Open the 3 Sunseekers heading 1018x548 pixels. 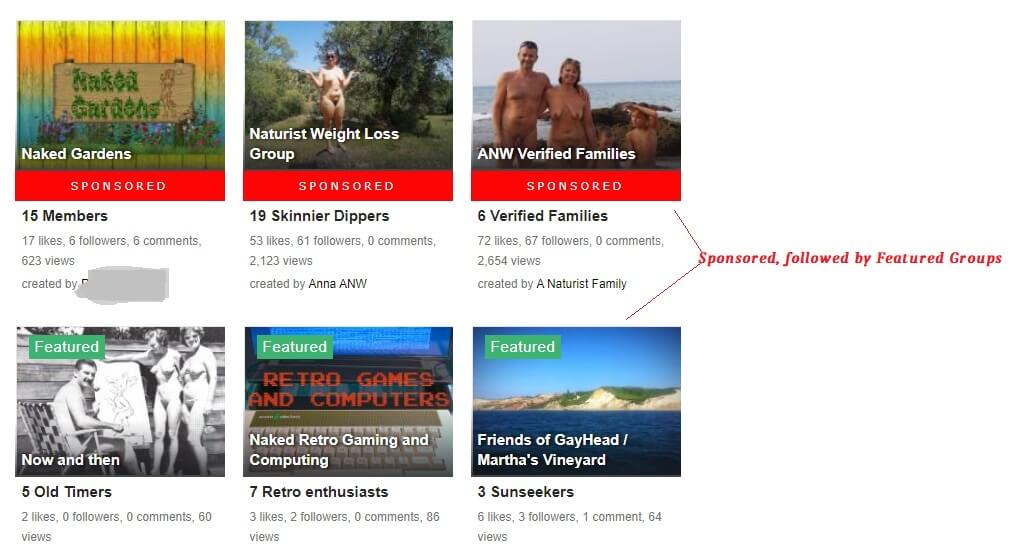click(x=526, y=492)
